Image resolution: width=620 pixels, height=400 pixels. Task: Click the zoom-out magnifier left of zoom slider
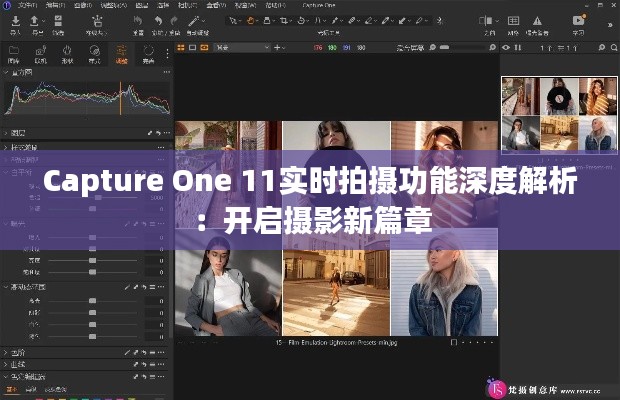pyautogui.click(x=433, y=47)
